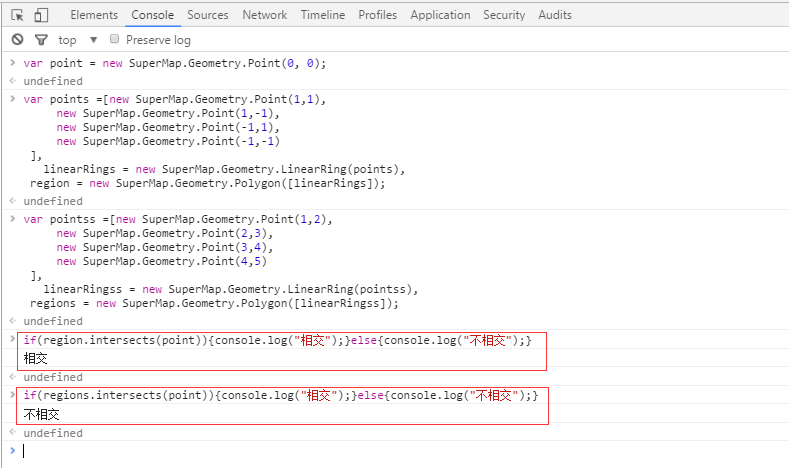Open the Timeline tab
Image resolution: width=789 pixels, height=468 pixels.
click(323, 15)
